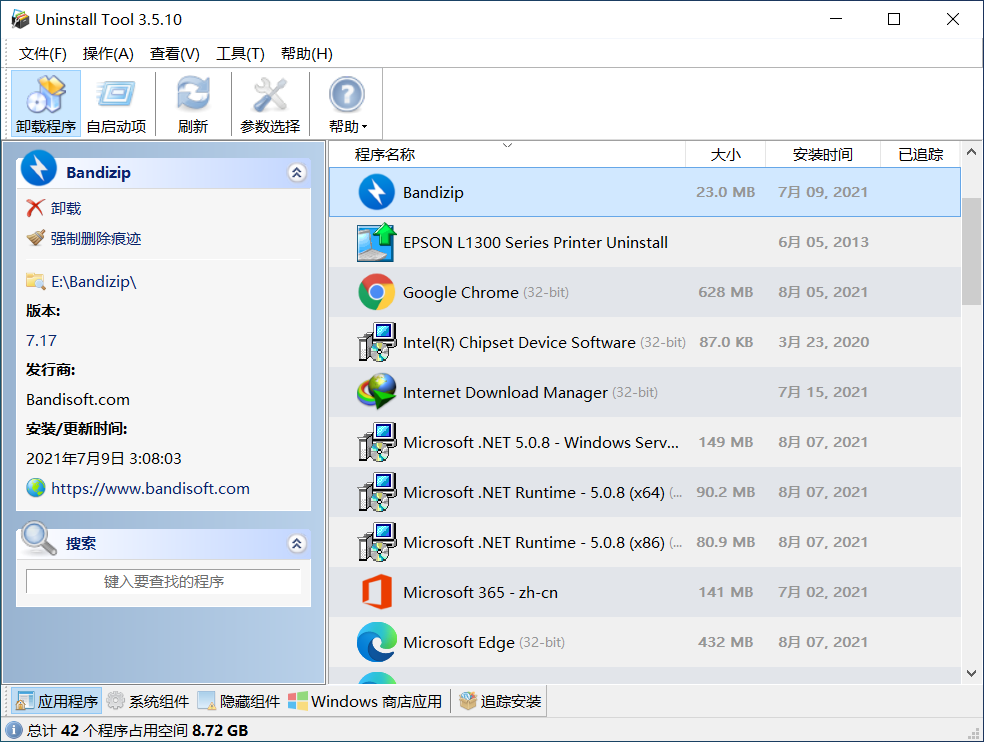Image resolution: width=984 pixels, height=742 pixels.
Task: Select the .NET Runtime 5.0.8 (x86) icon
Action: coord(377,542)
